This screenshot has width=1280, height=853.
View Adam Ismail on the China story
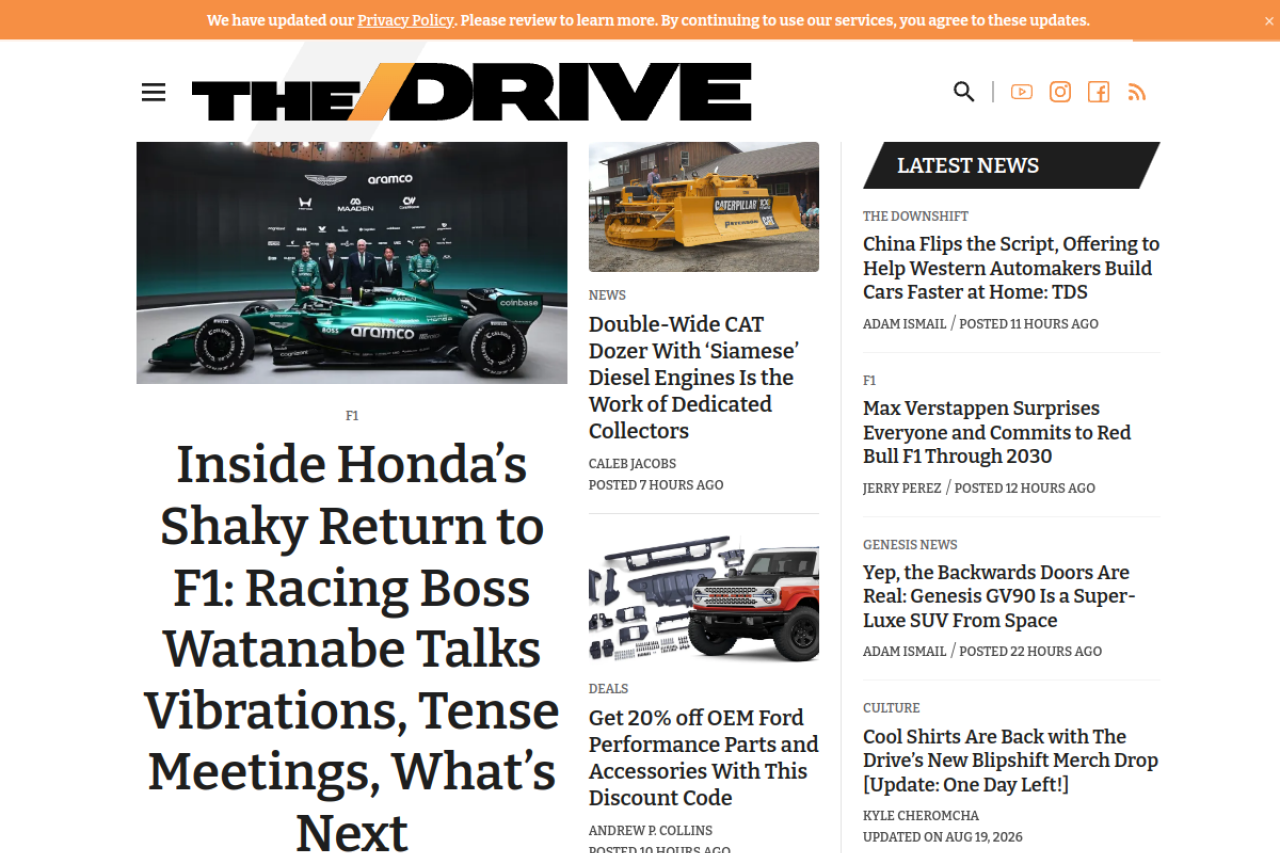(904, 324)
